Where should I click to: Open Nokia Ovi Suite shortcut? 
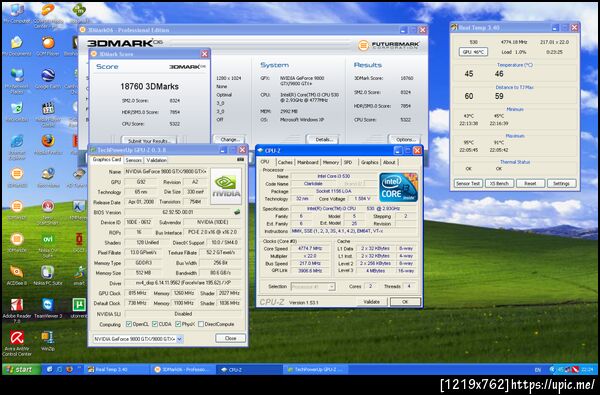[x=48, y=245]
